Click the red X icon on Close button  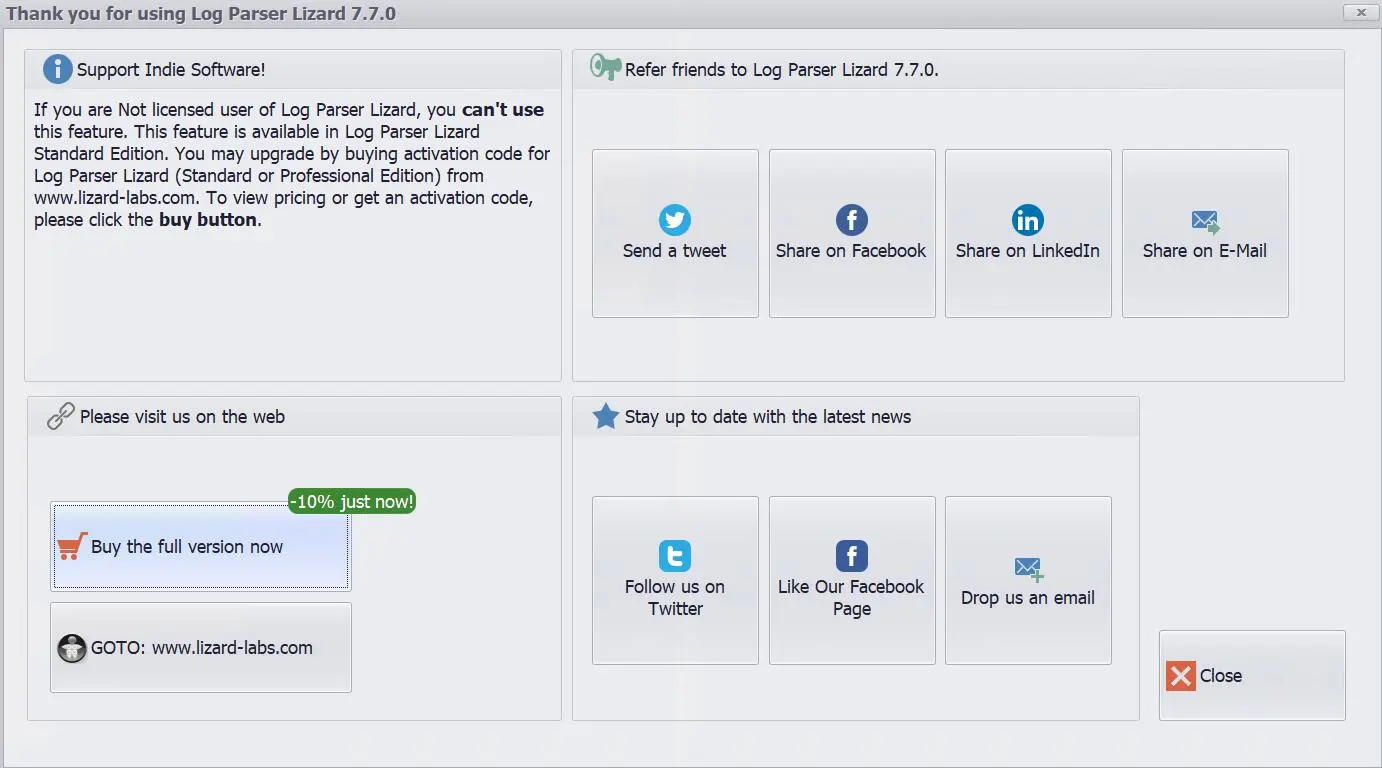(1181, 676)
